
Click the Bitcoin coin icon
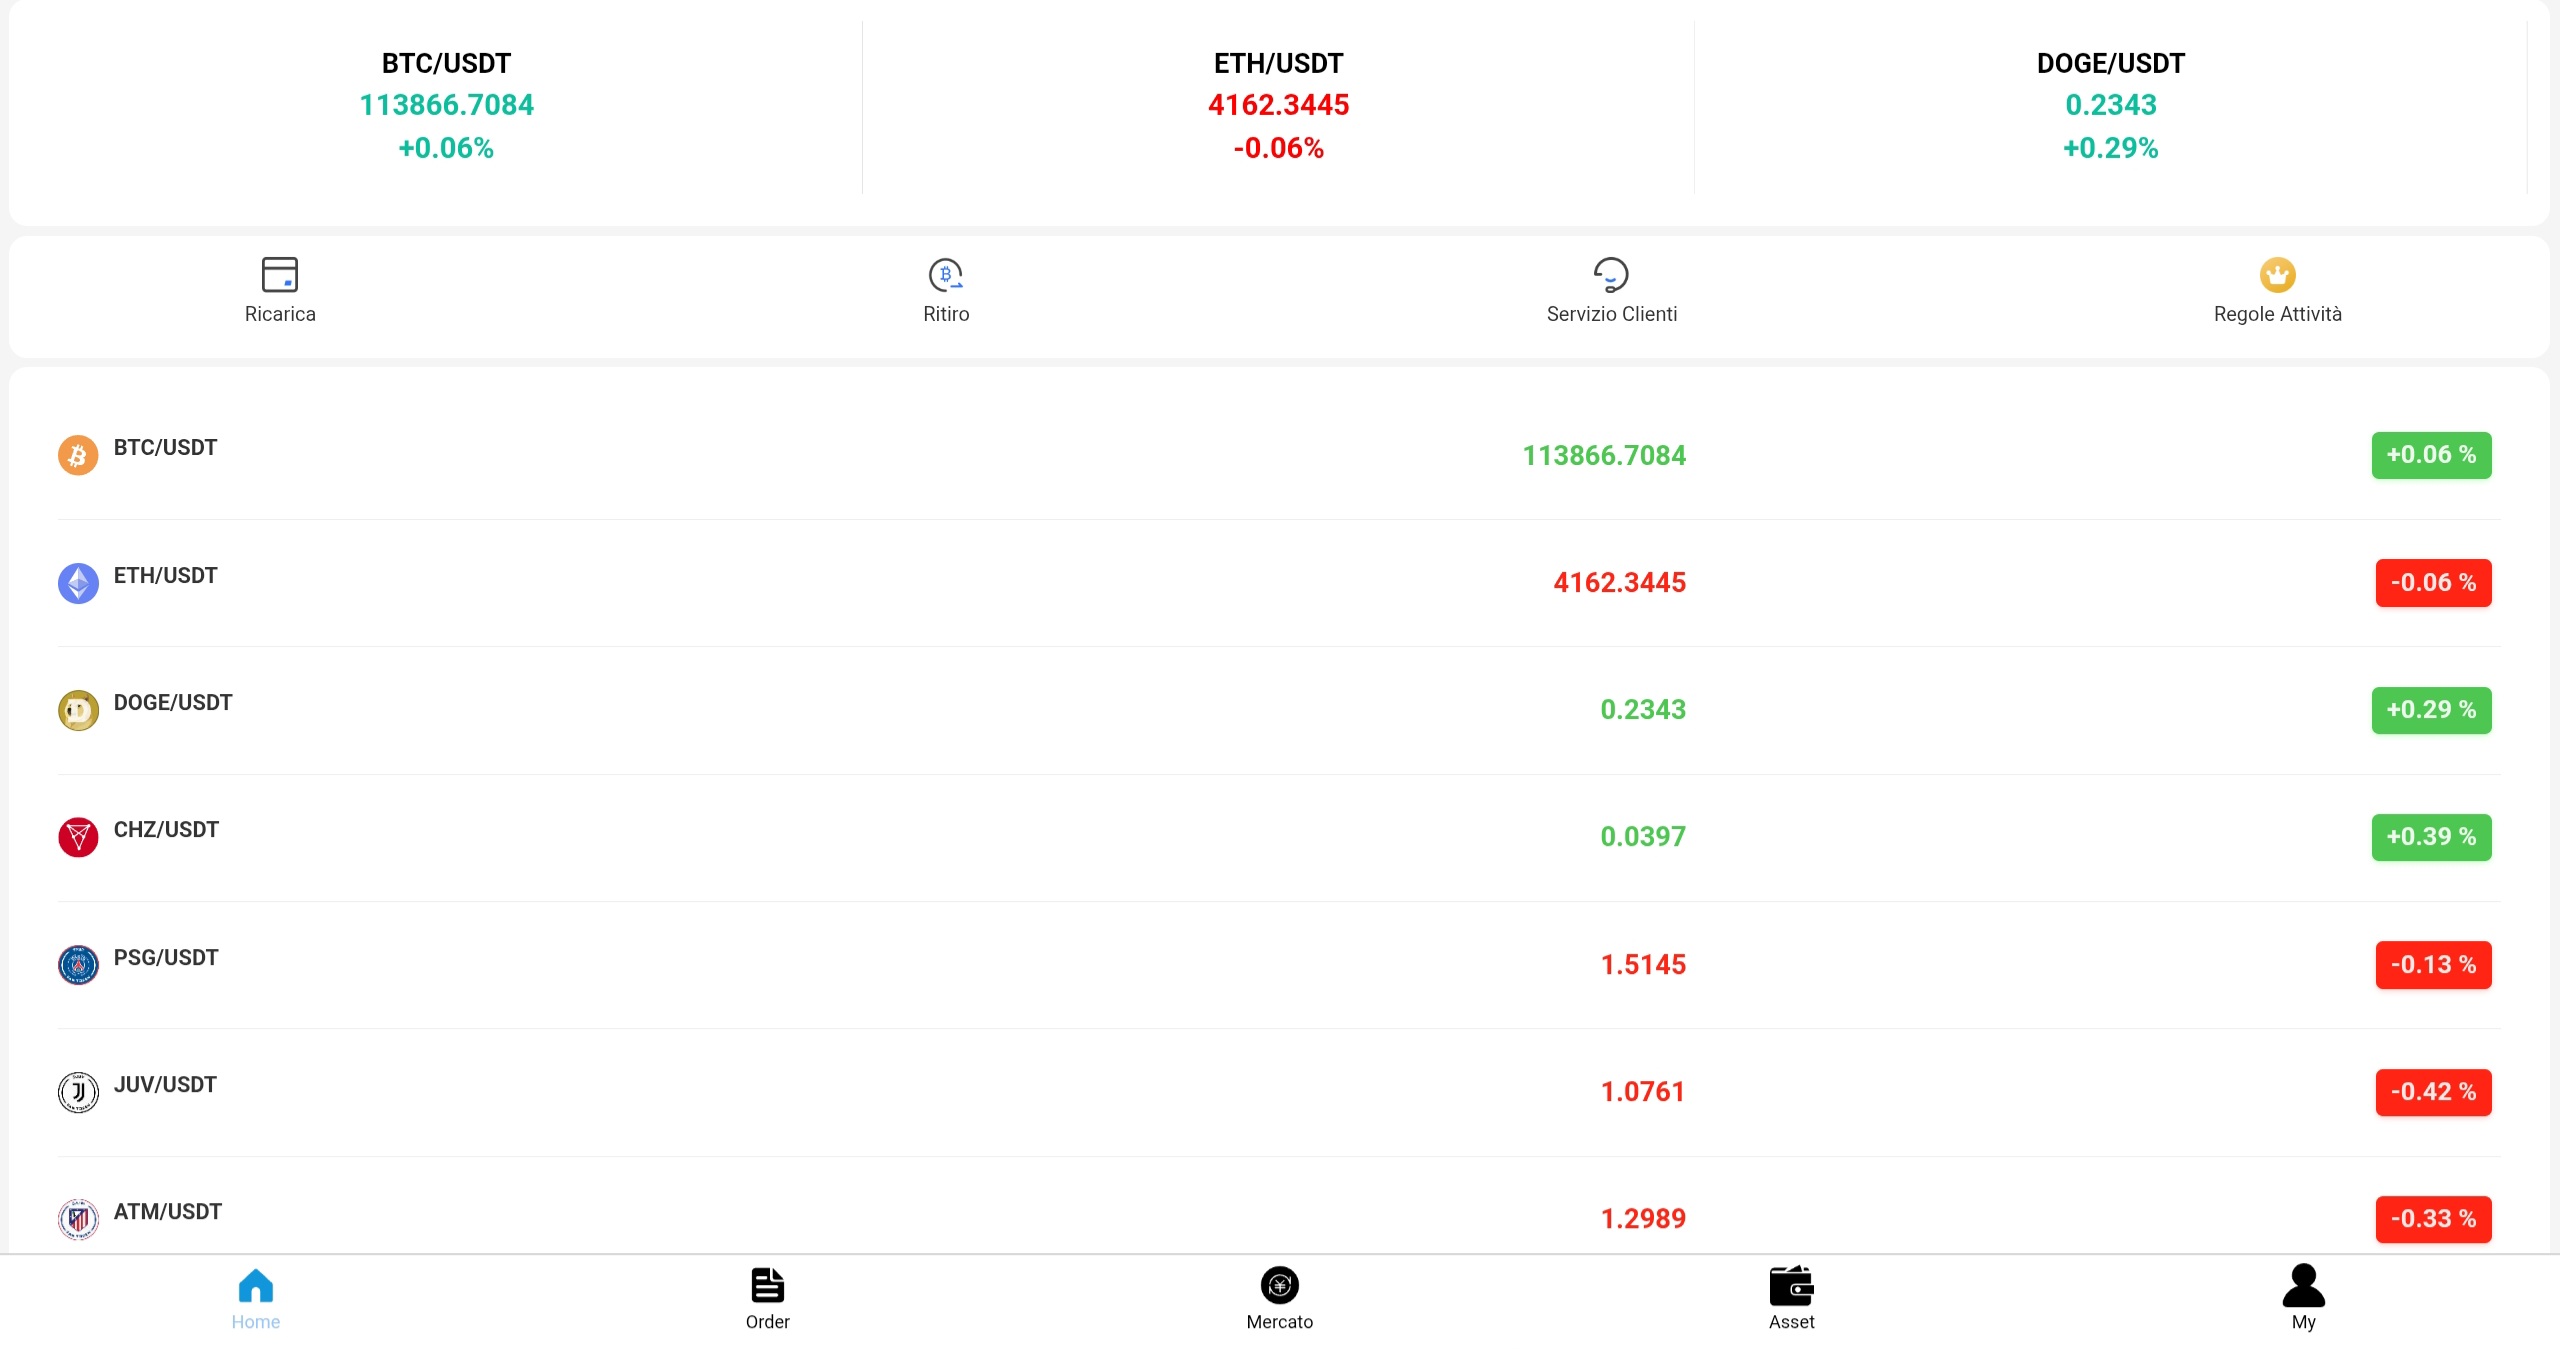click(78, 455)
